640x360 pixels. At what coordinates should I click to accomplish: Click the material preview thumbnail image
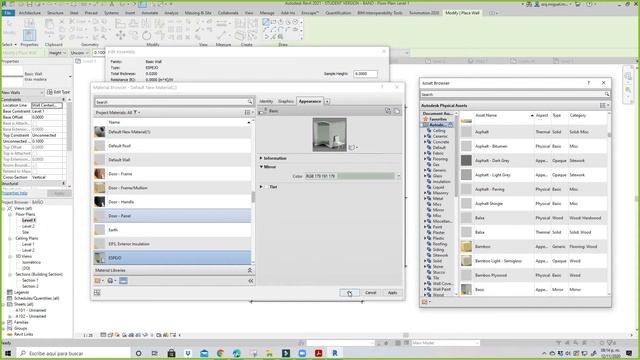(329, 135)
